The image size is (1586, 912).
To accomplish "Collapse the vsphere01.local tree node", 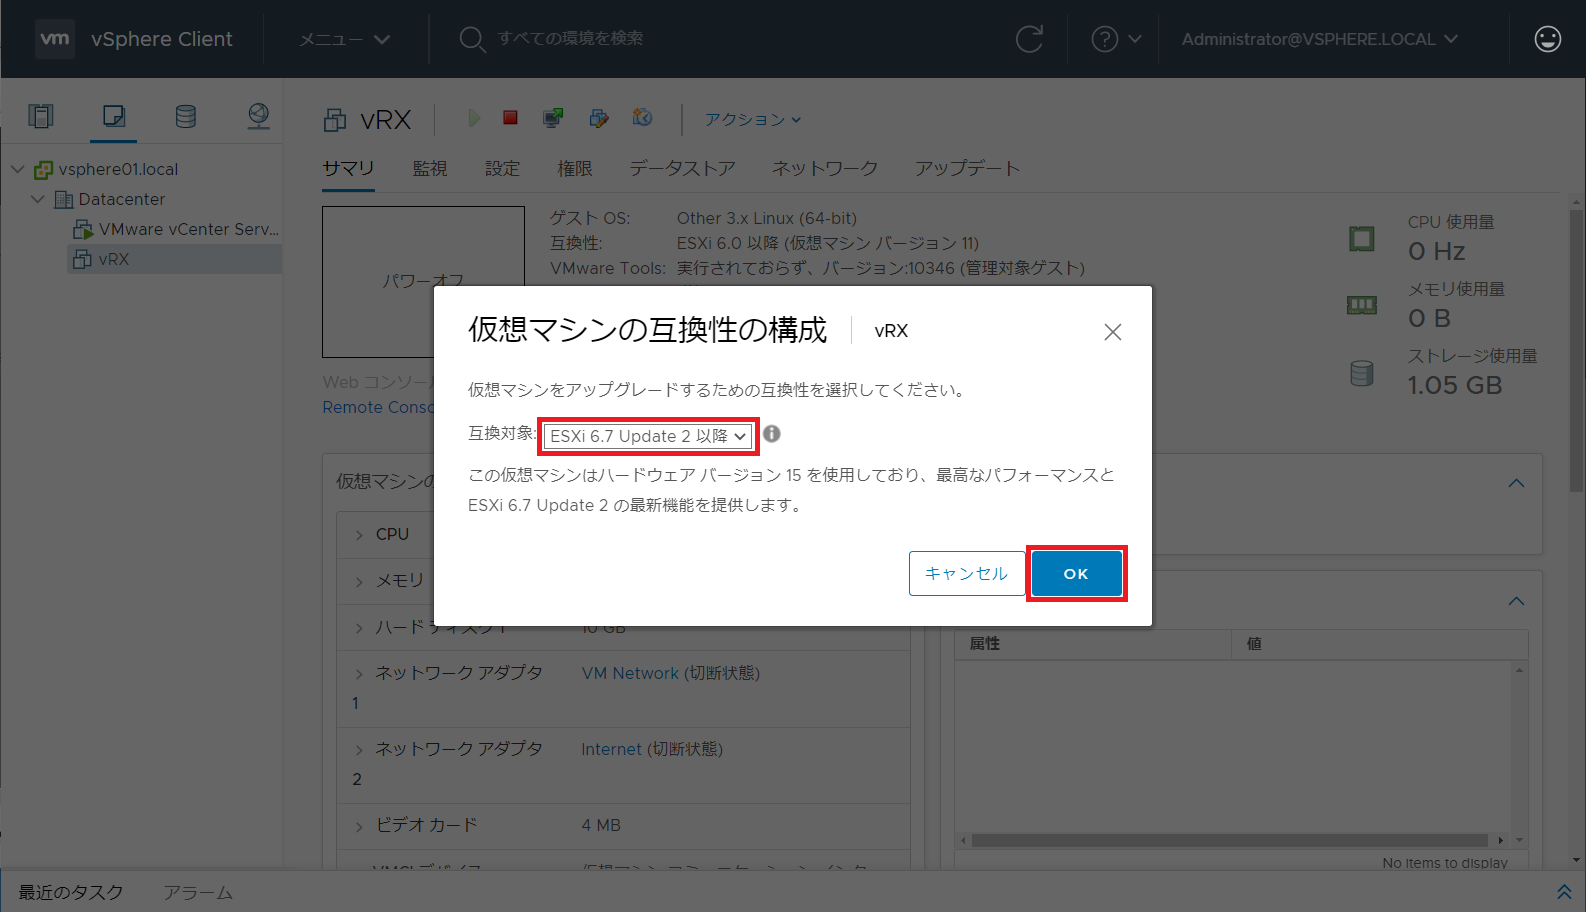I will [17, 169].
